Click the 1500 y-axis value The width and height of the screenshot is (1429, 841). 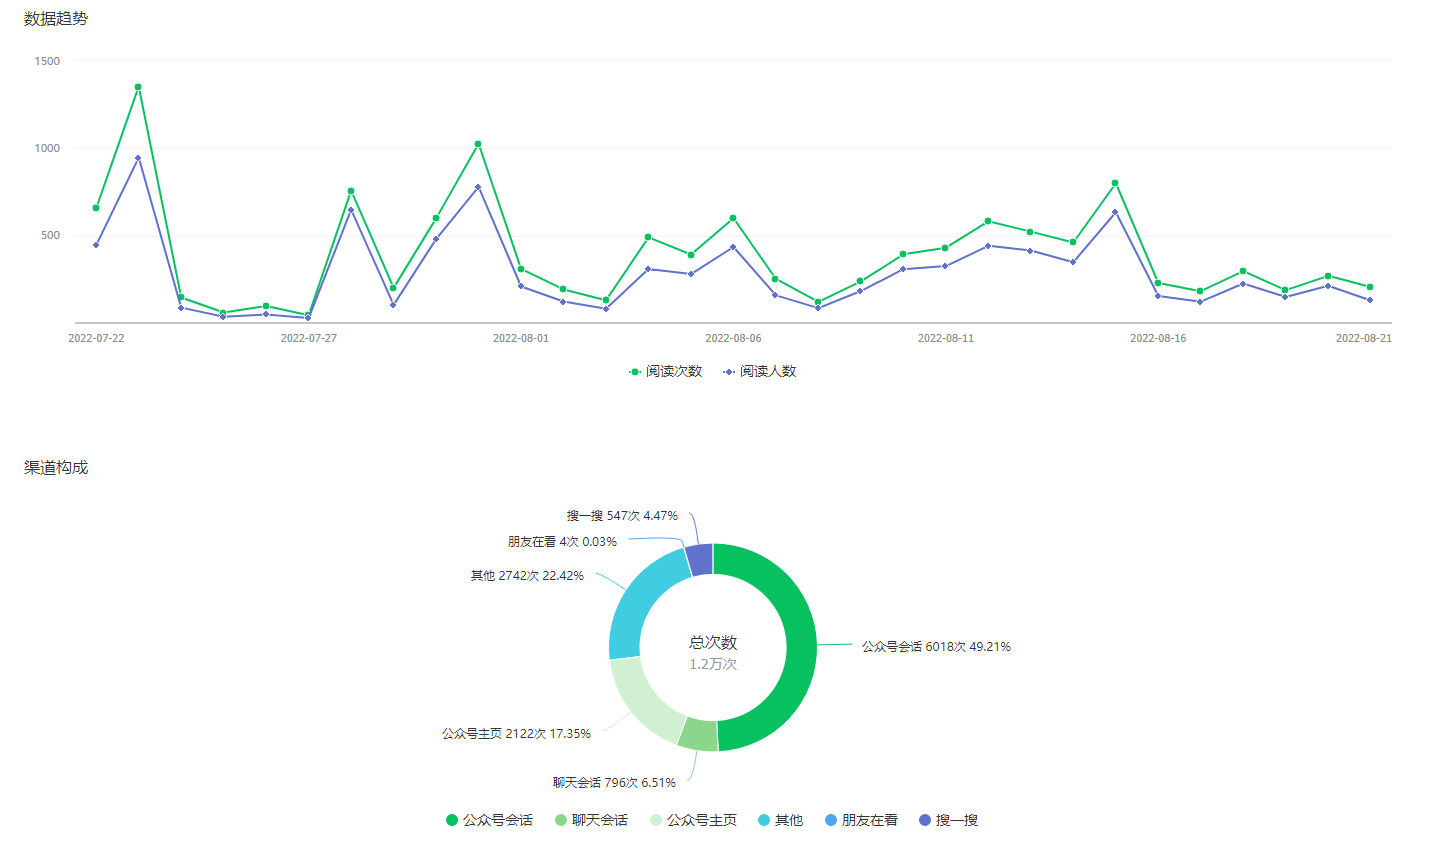tap(47, 61)
